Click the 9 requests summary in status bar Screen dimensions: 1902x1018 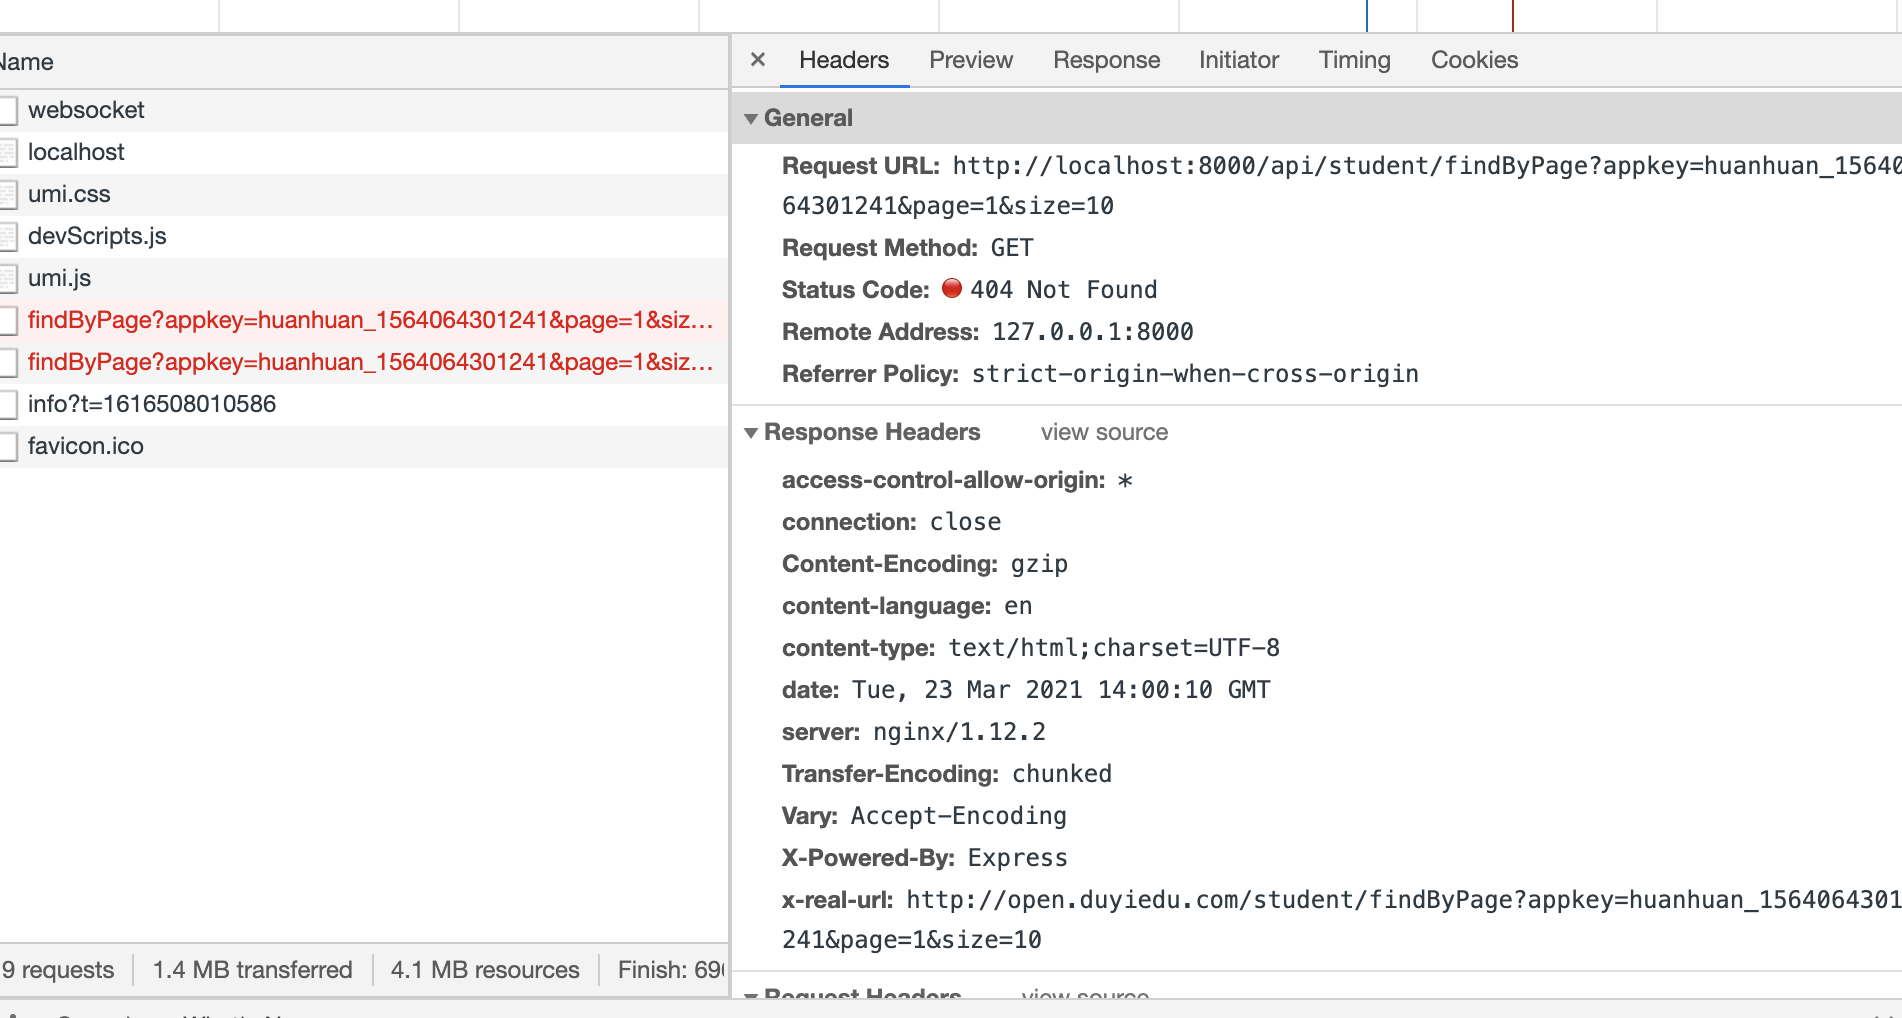click(57, 969)
